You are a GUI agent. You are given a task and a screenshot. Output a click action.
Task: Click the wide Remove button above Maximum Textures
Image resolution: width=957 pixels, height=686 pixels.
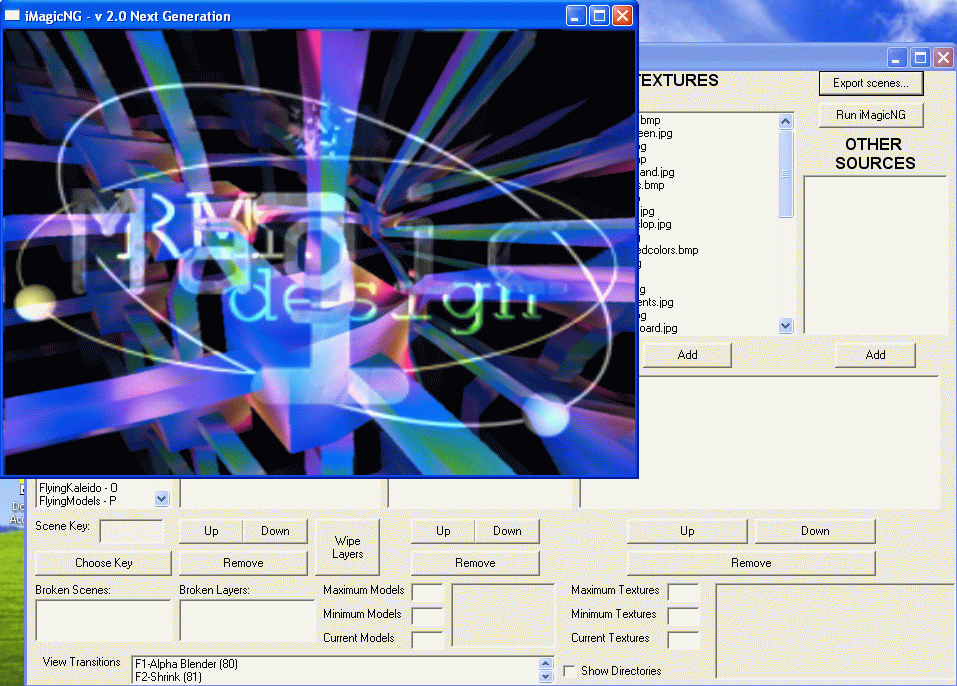click(751, 563)
